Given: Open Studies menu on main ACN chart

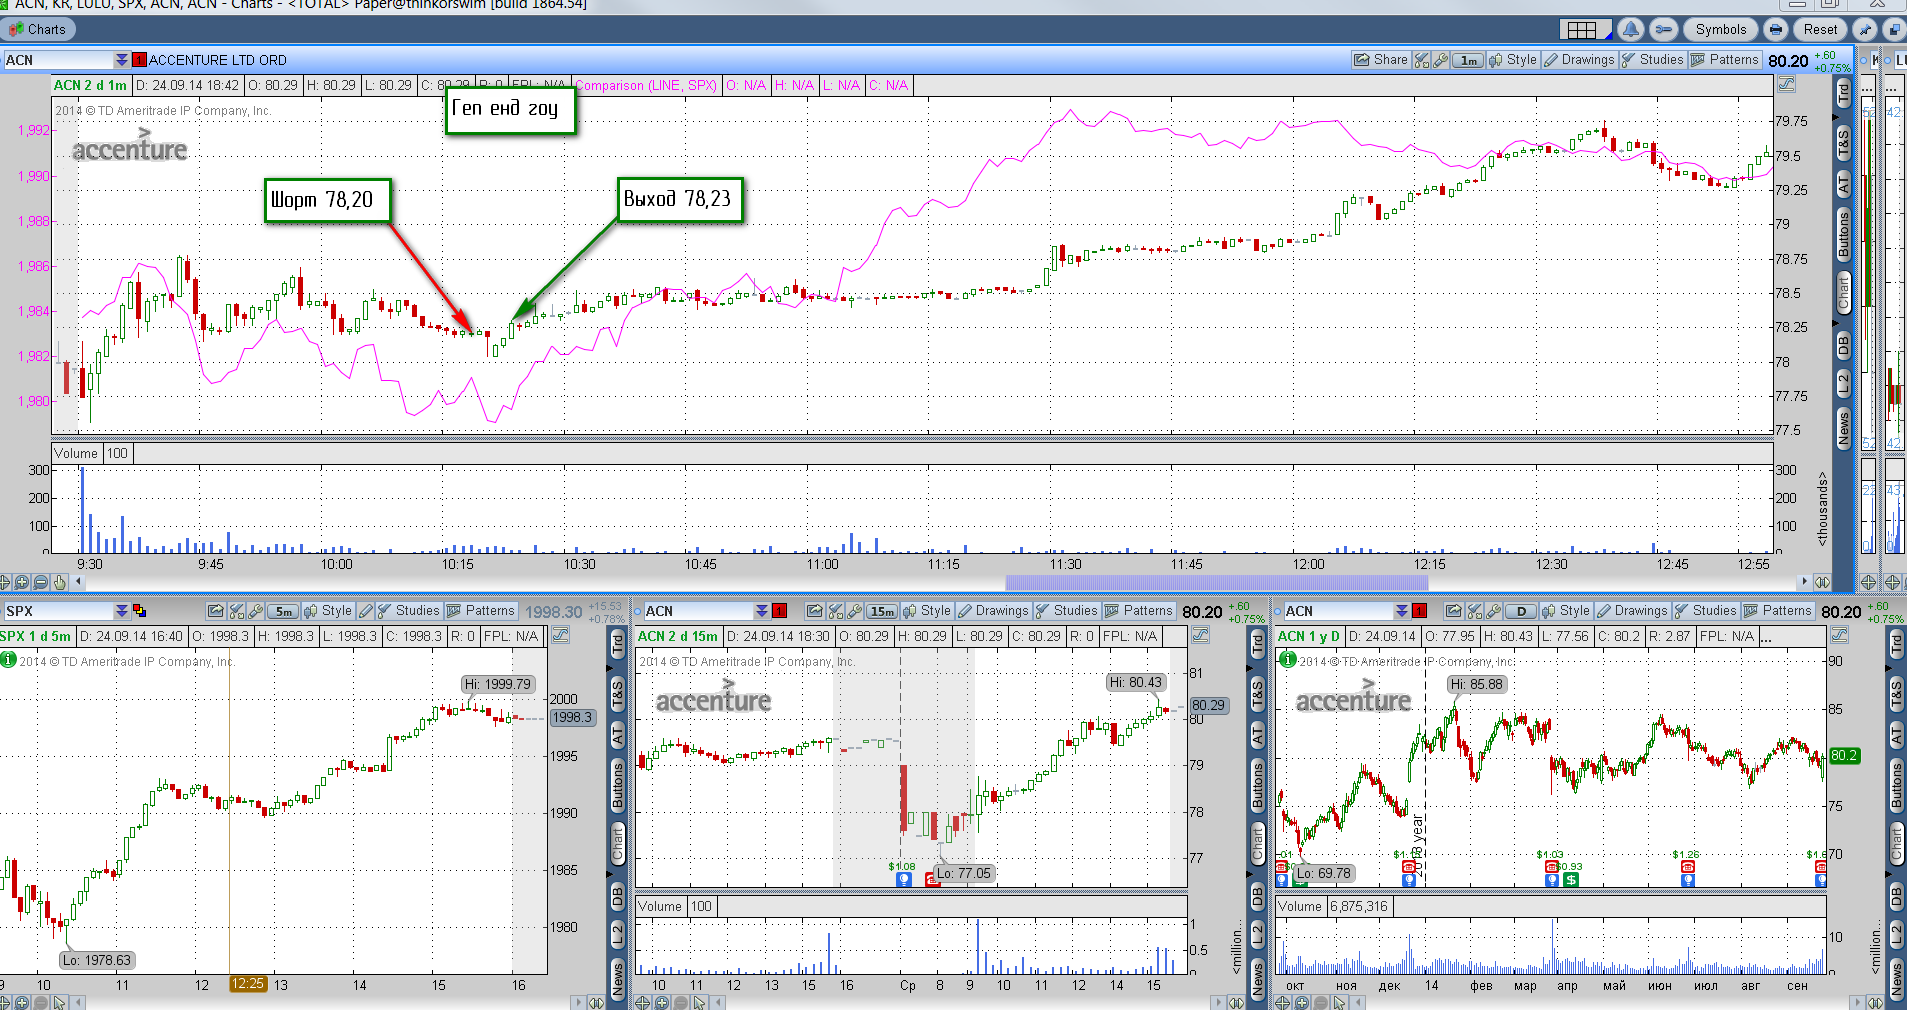Looking at the screenshot, I should pos(1652,60).
